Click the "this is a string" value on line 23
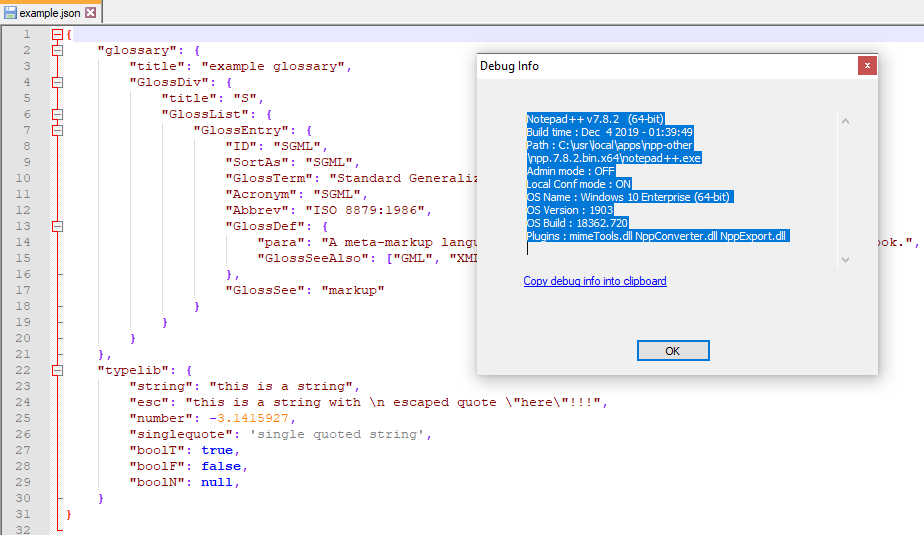This screenshot has height=535, width=924. [x=282, y=387]
